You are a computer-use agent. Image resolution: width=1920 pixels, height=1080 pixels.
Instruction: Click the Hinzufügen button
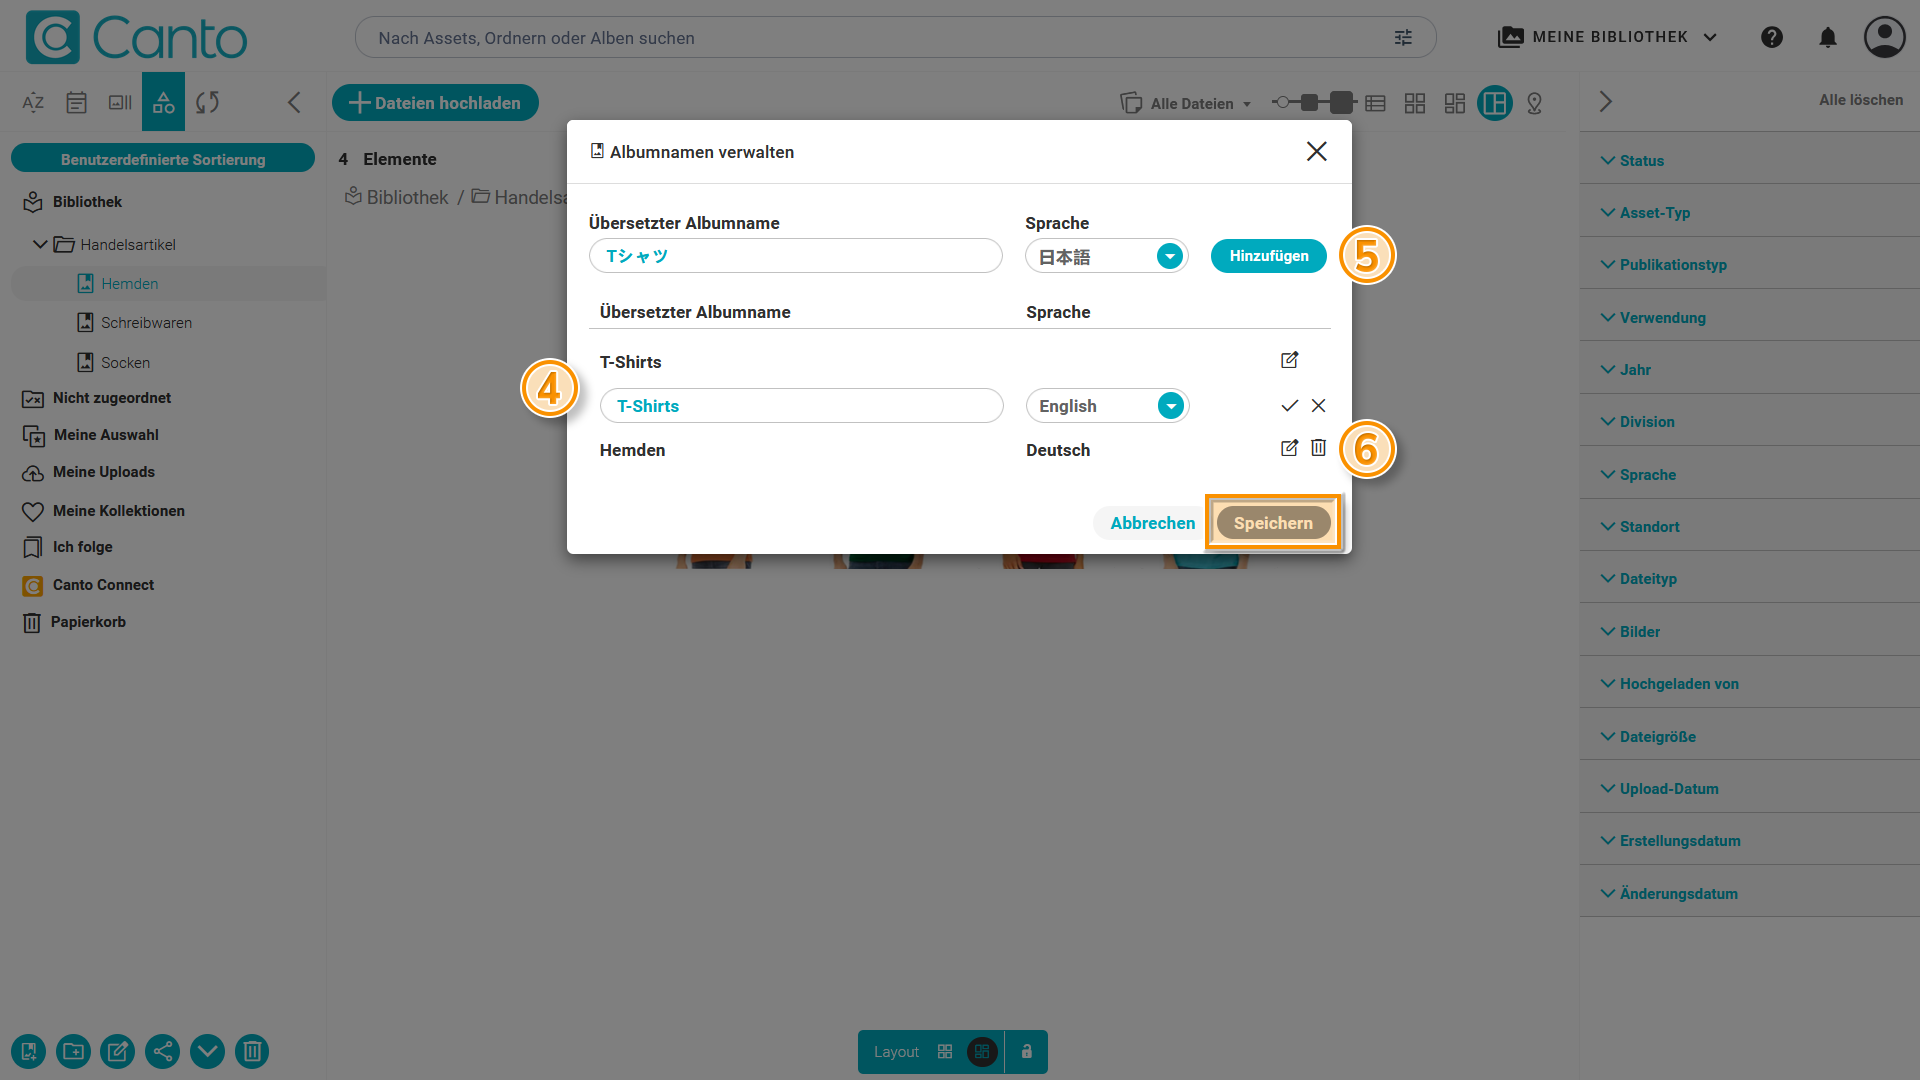click(1268, 256)
